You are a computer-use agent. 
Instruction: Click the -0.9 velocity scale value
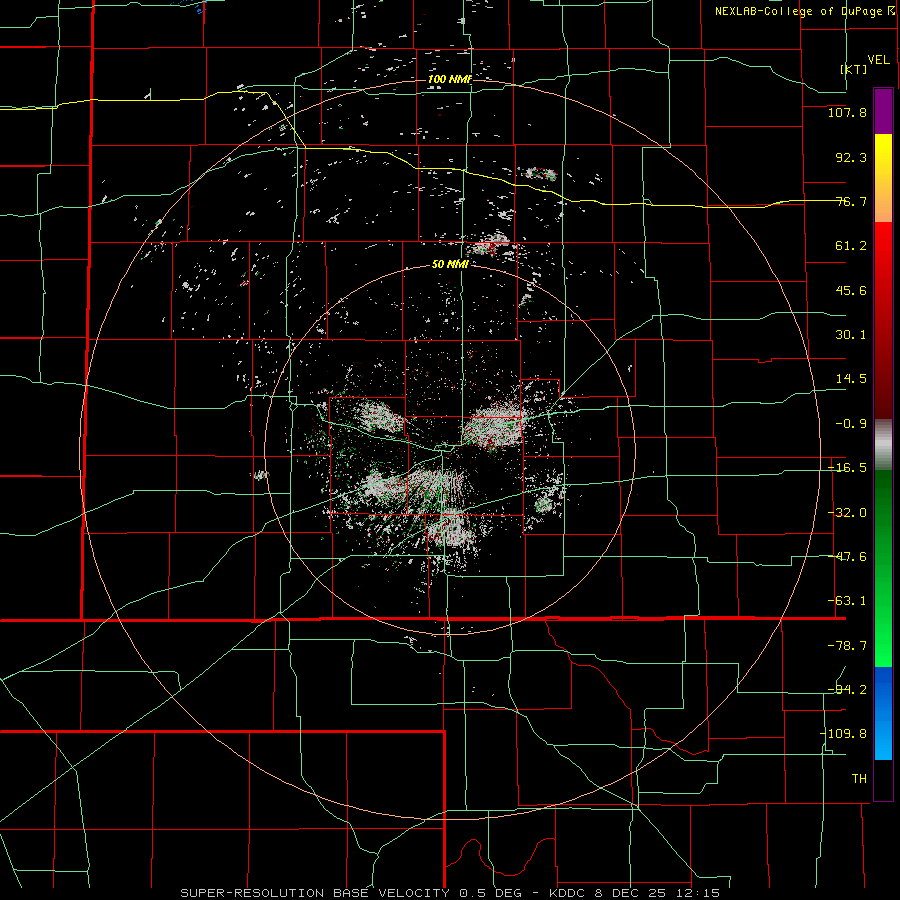851,424
